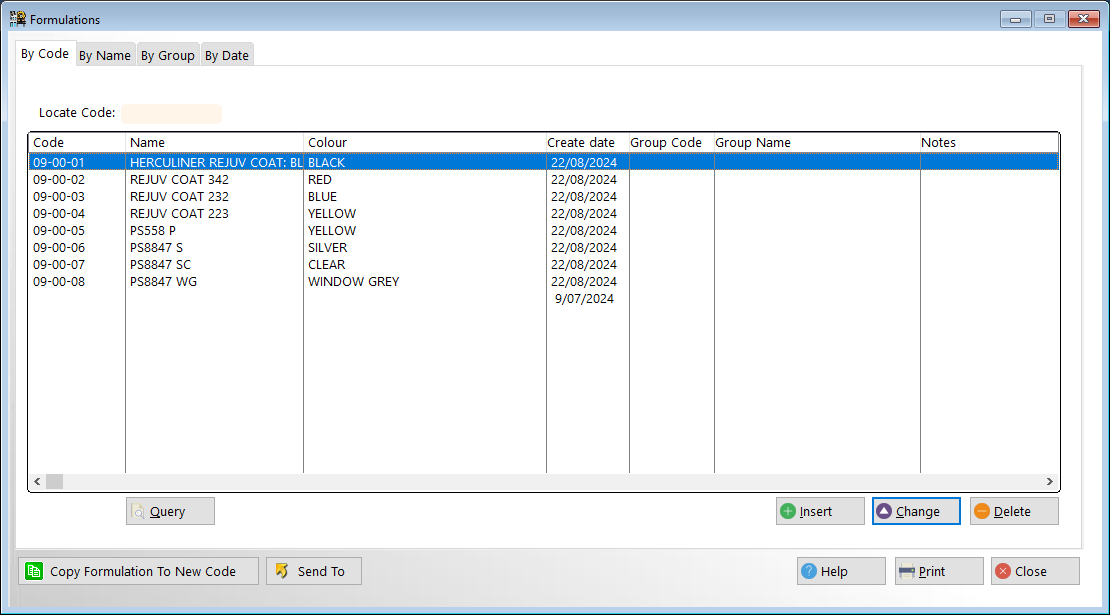This screenshot has height=615, width=1110.
Task: Focus the Locate Code input field
Action: click(172, 113)
